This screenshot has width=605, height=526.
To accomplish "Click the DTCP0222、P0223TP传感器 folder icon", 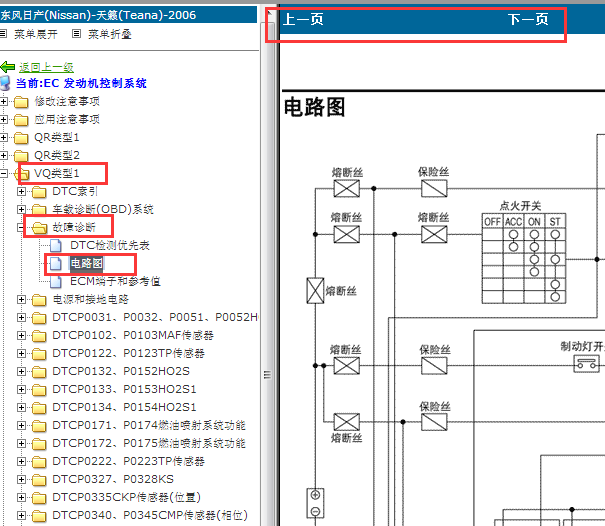I will [39, 462].
